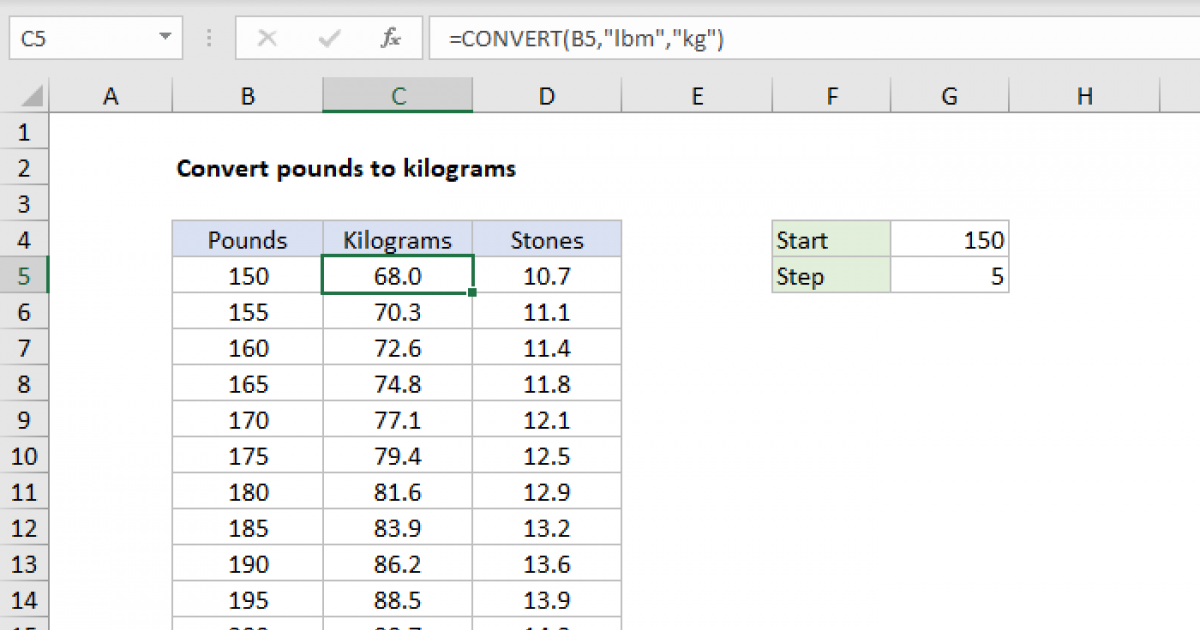Click the Enter checkmark icon in formula bar
The width and height of the screenshot is (1200, 630).
pos(328,38)
